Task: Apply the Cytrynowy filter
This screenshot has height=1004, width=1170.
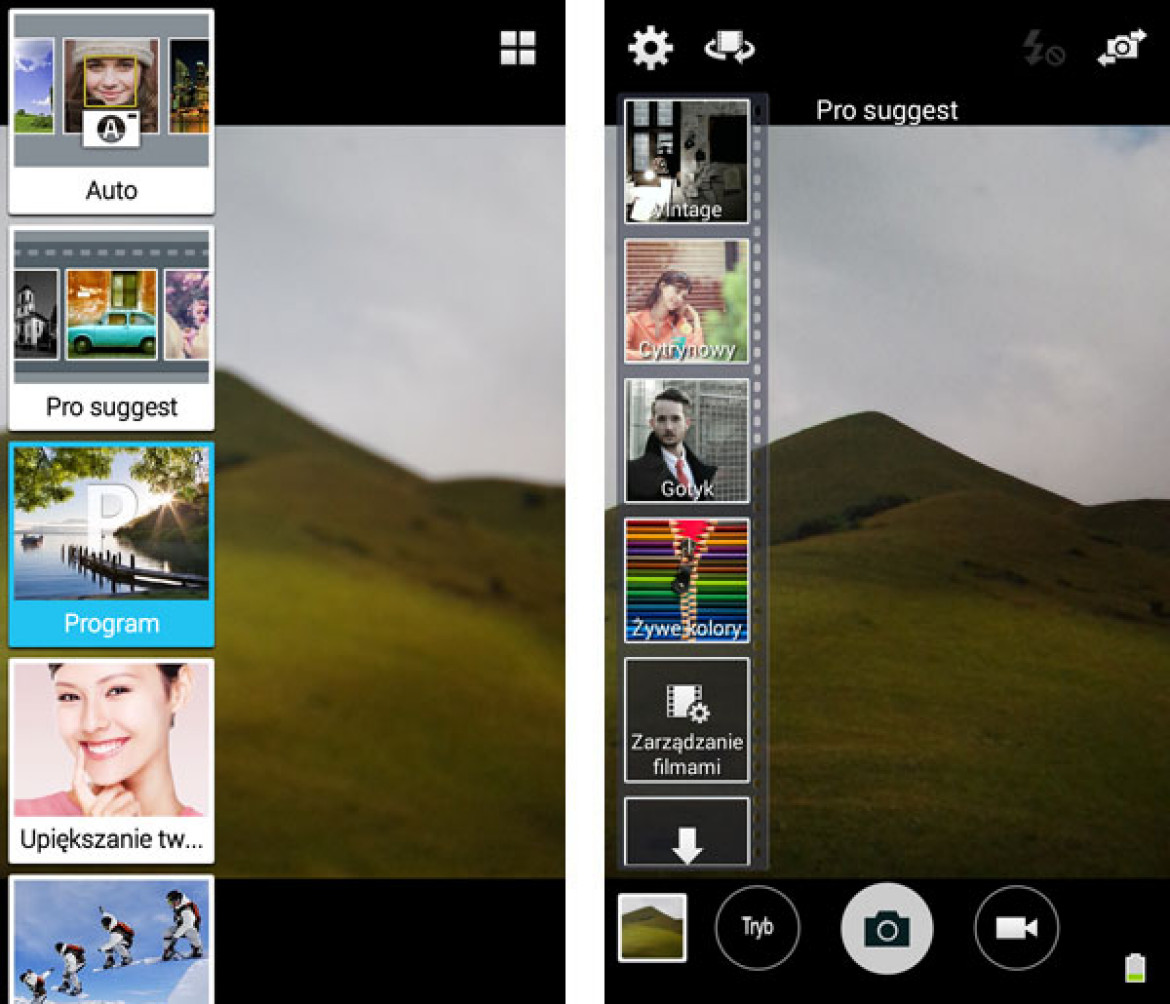Action: [686, 301]
